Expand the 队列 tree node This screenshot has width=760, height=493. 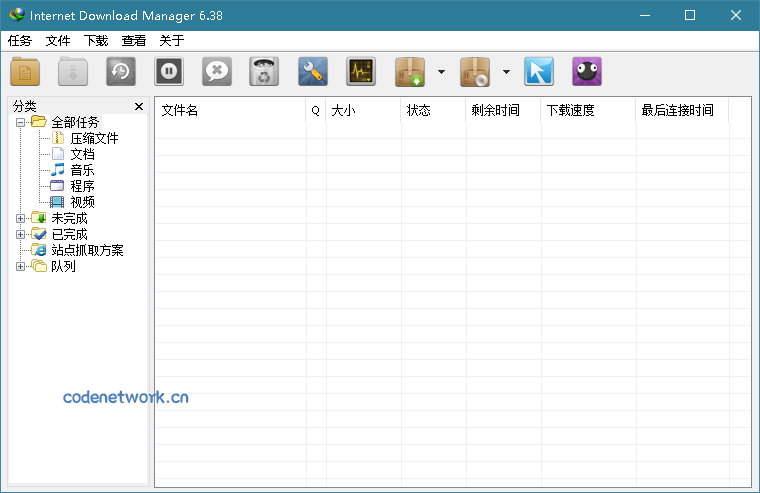pos(21,266)
